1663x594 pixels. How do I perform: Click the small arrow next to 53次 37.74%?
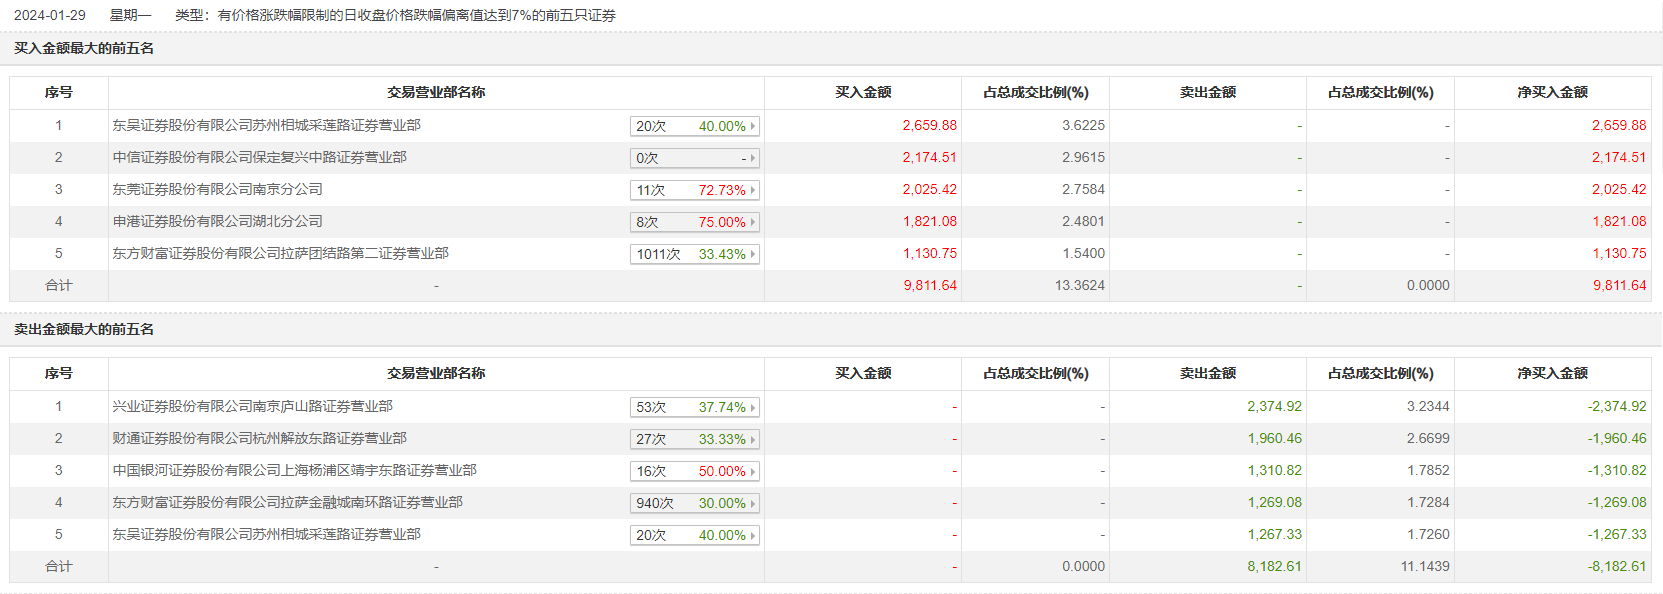tap(753, 407)
